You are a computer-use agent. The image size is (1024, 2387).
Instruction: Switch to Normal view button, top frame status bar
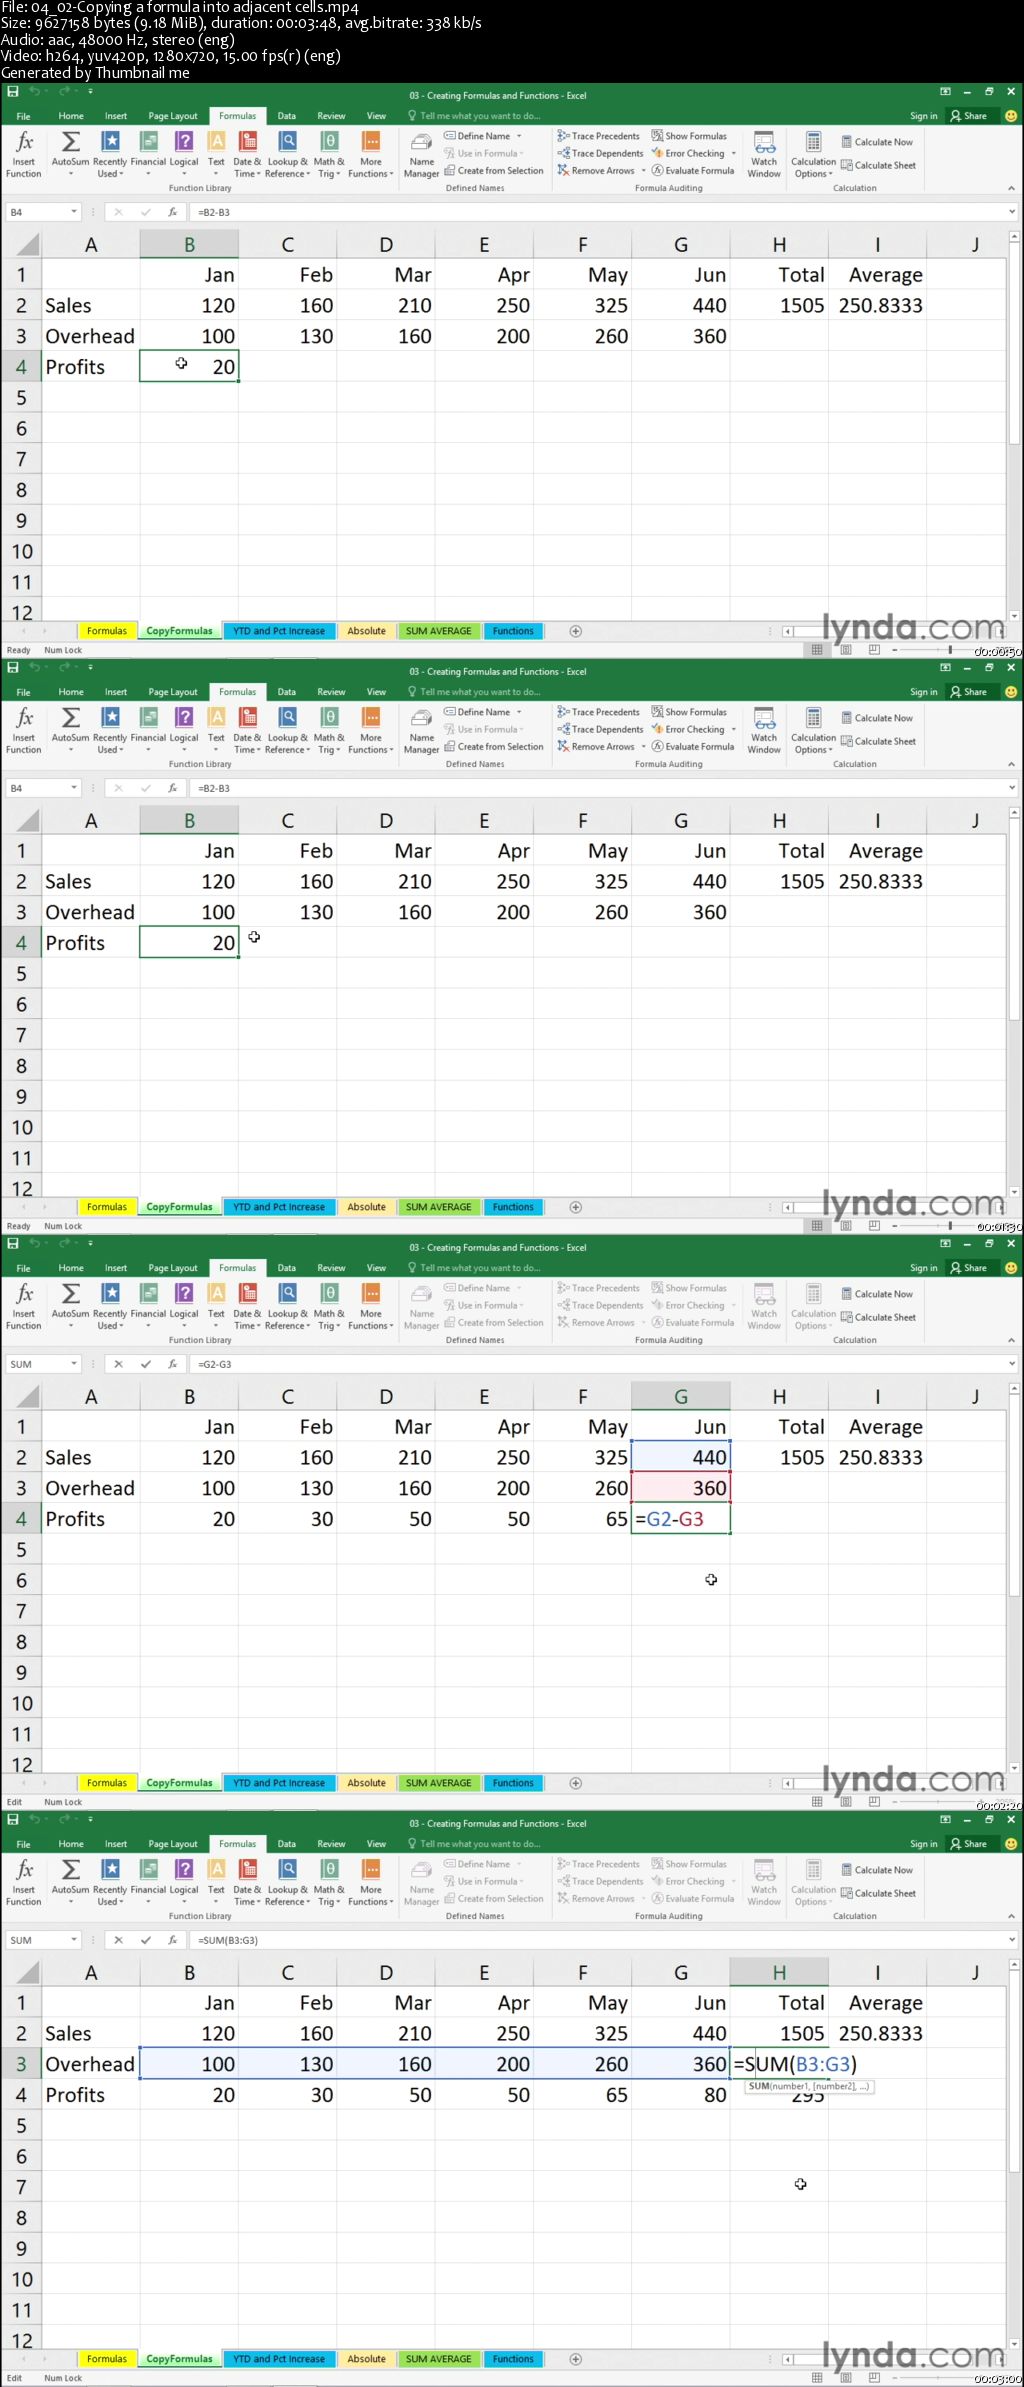point(817,650)
